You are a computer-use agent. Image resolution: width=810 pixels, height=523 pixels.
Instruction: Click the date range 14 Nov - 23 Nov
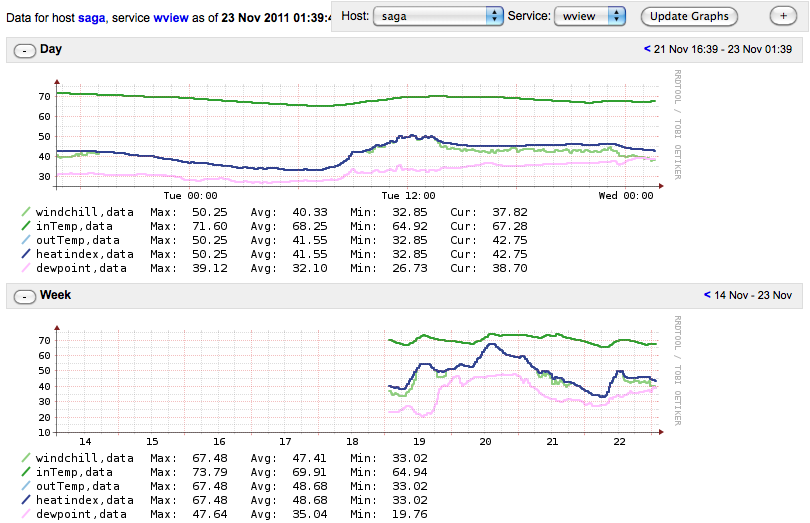click(753, 295)
